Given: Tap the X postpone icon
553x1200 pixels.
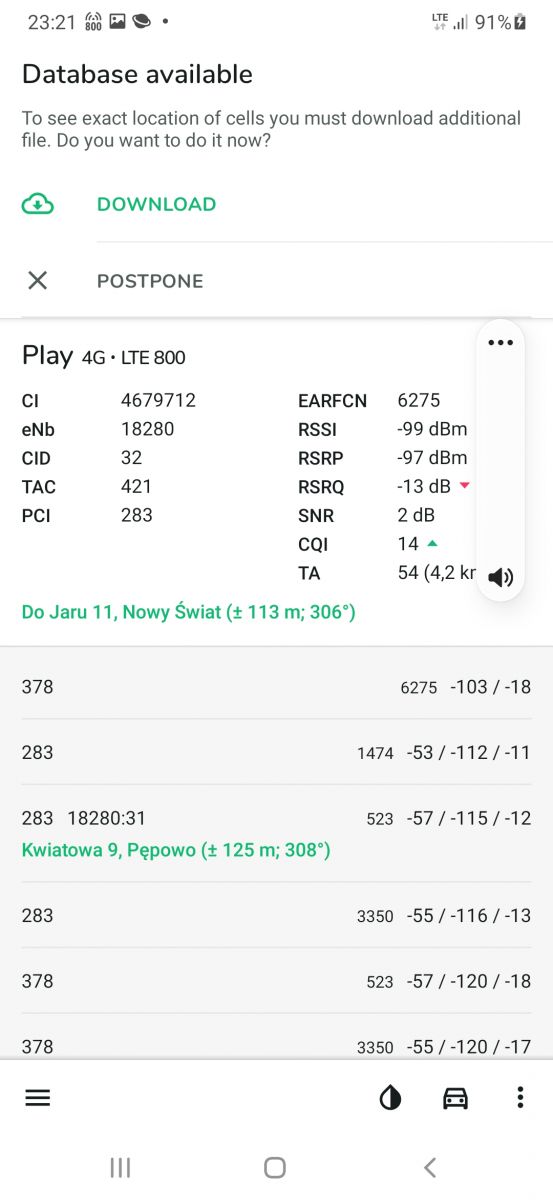Looking at the screenshot, I should point(38,281).
